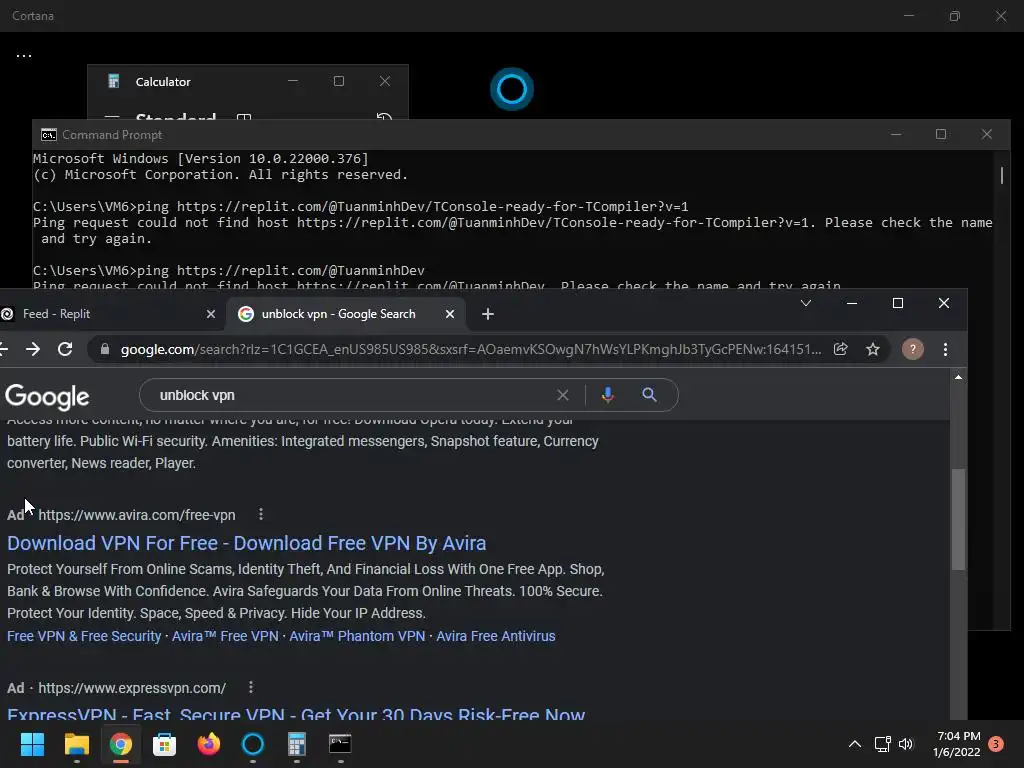The image size is (1024, 768).
Task: Open the notification count badge
Action: point(996,744)
